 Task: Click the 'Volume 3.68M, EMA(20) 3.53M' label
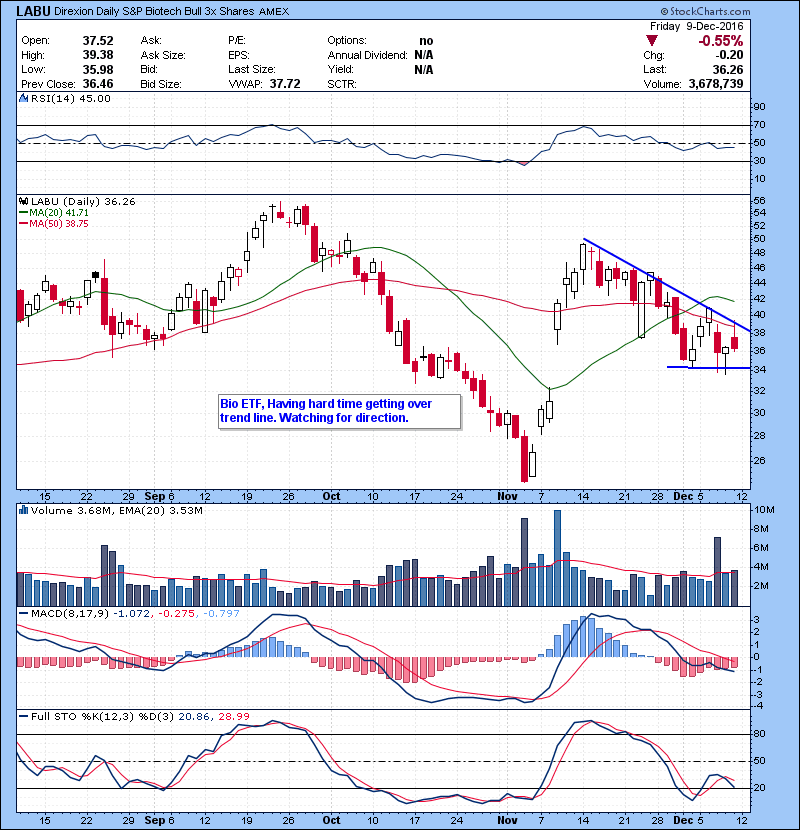click(116, 510)
